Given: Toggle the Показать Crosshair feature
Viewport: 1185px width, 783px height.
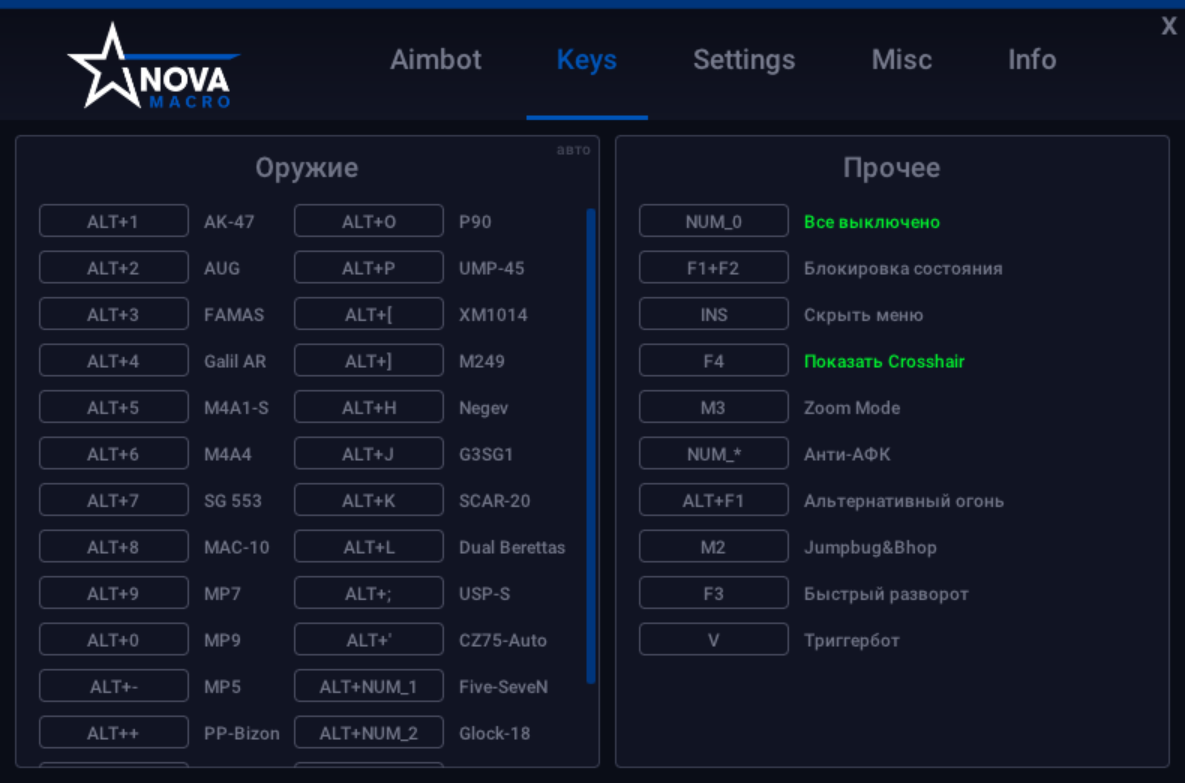Looking at the screenshot, I should point(713,360).
